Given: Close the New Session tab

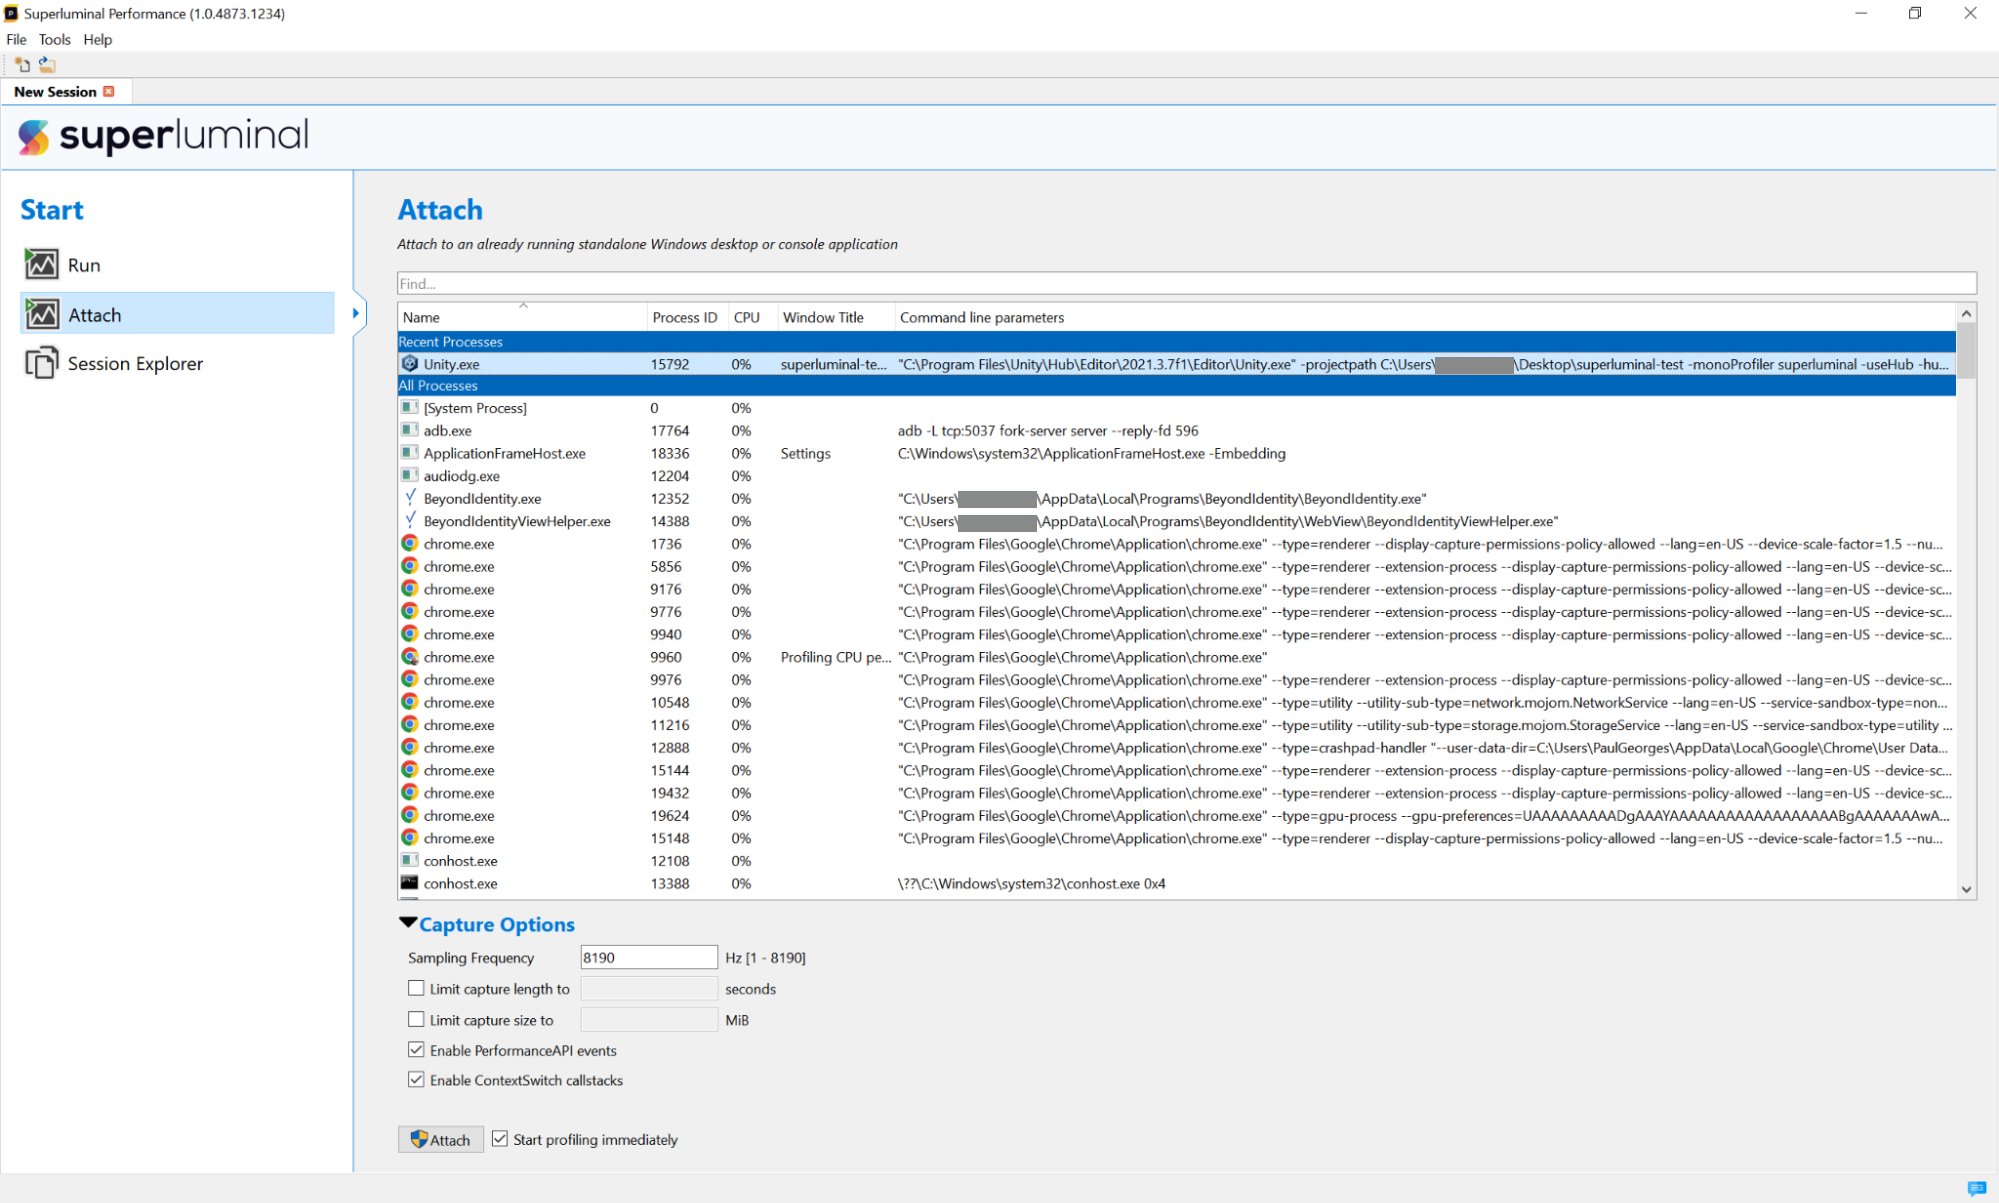Looking at the screenshot, I should (109, 92).
